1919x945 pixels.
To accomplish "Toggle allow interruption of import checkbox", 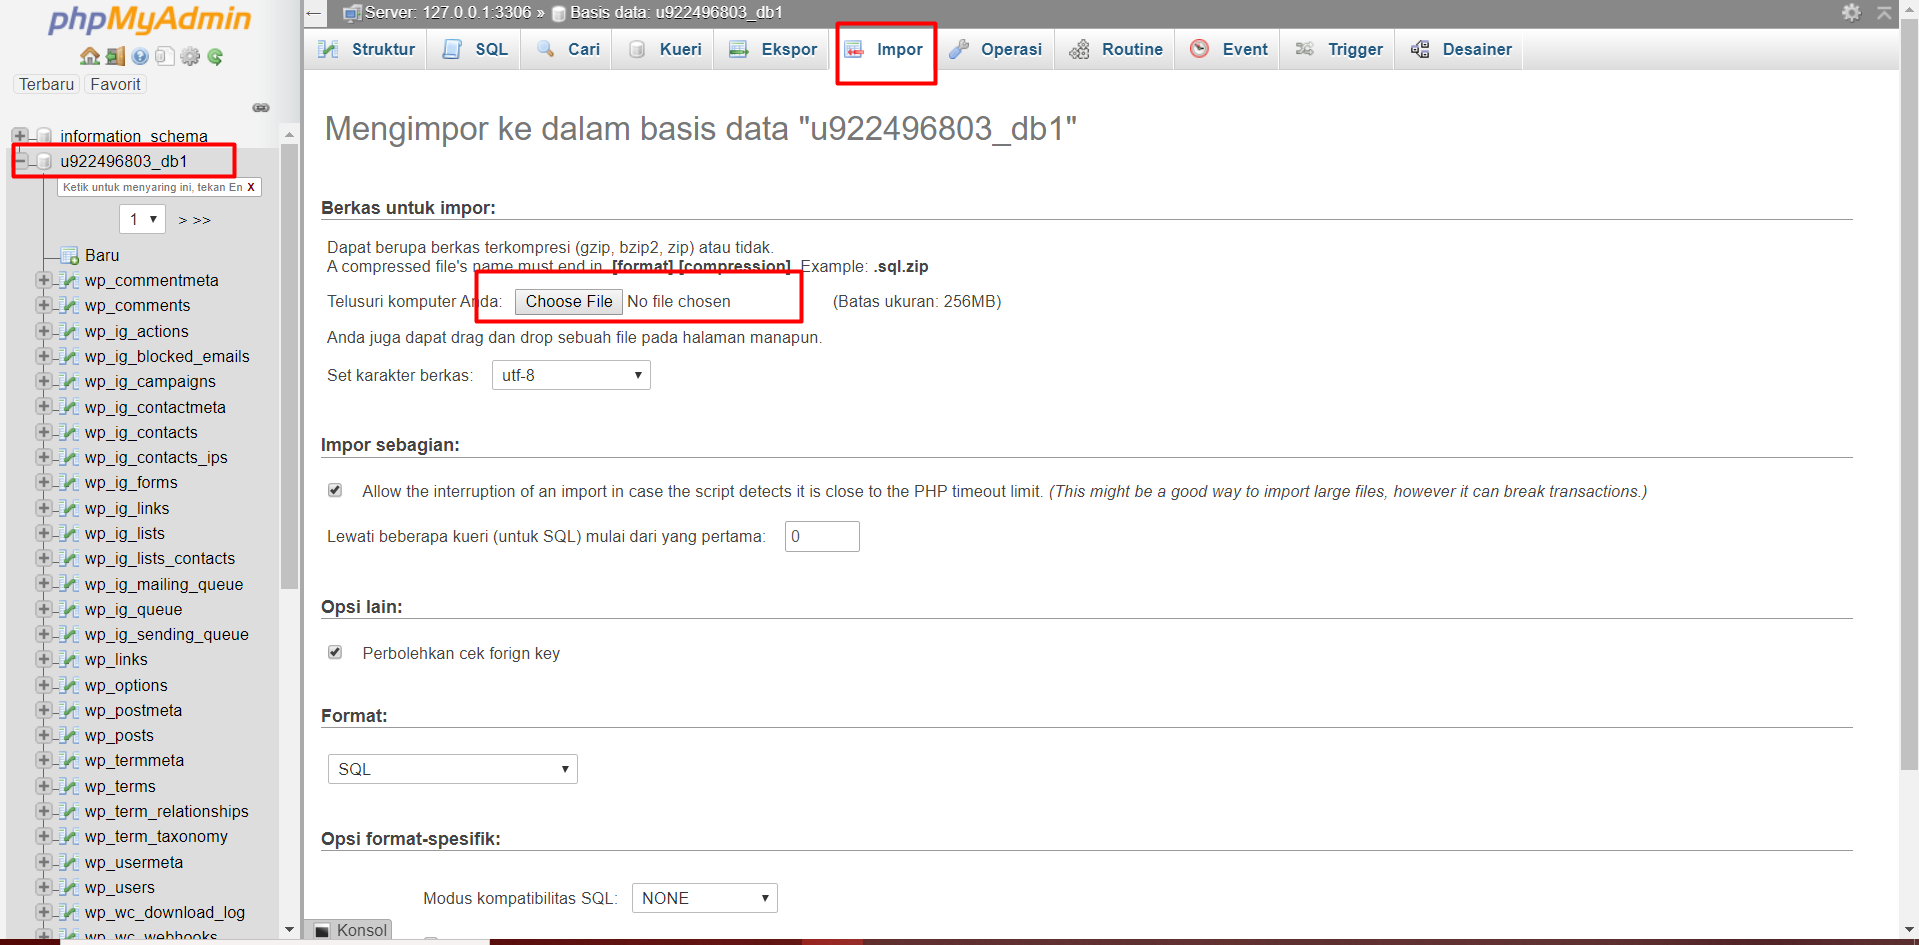I will 335,490.
